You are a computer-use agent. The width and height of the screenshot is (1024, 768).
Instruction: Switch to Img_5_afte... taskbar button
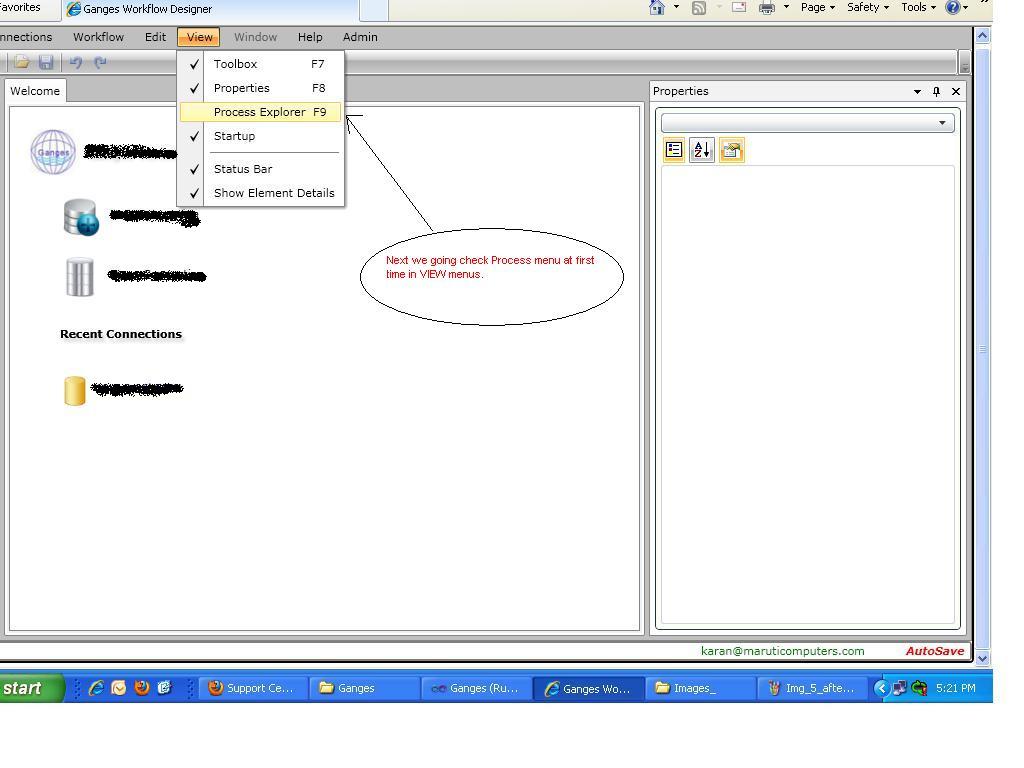tap(812, 688)
